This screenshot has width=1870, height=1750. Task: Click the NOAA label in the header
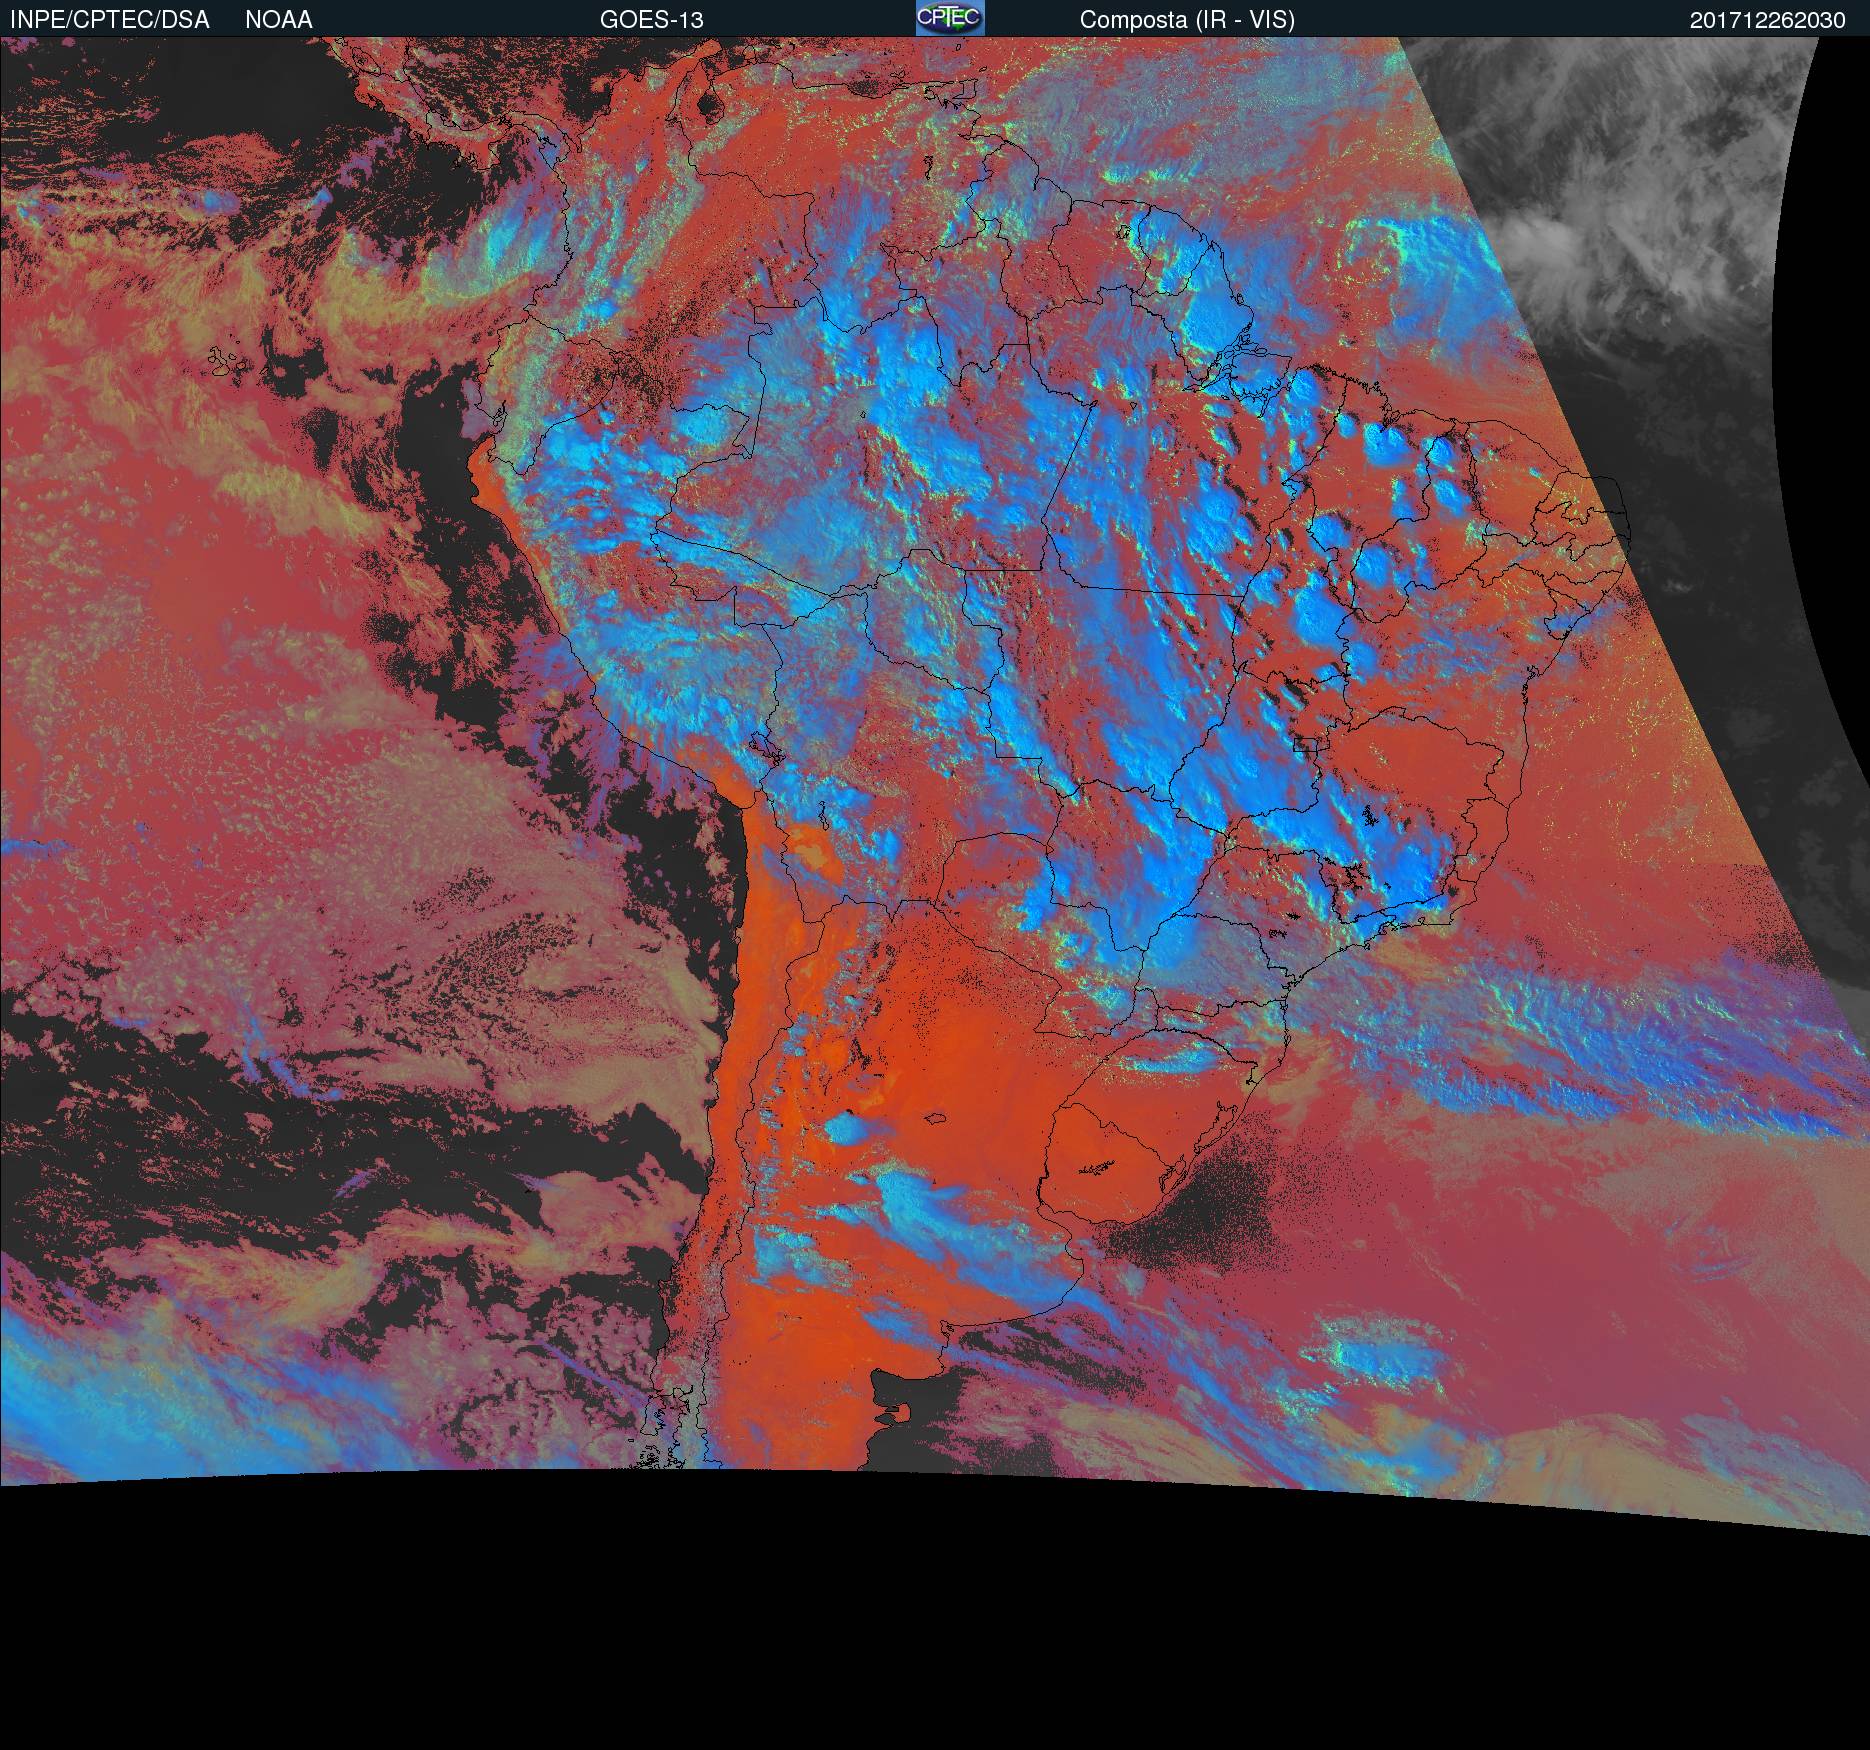(279, 20)
